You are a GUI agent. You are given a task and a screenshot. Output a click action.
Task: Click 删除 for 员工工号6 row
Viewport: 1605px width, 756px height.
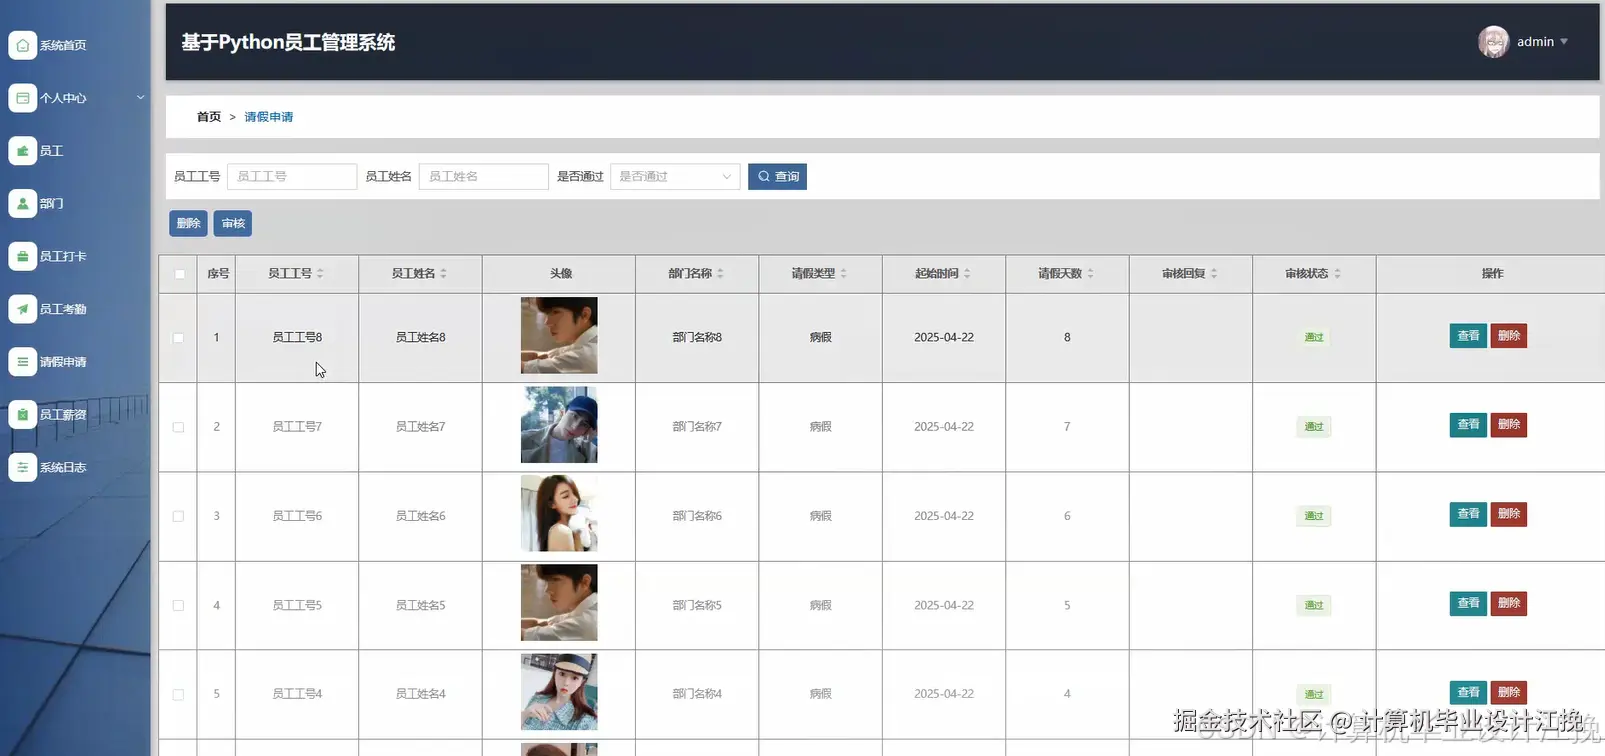(x=1509, y=514)
